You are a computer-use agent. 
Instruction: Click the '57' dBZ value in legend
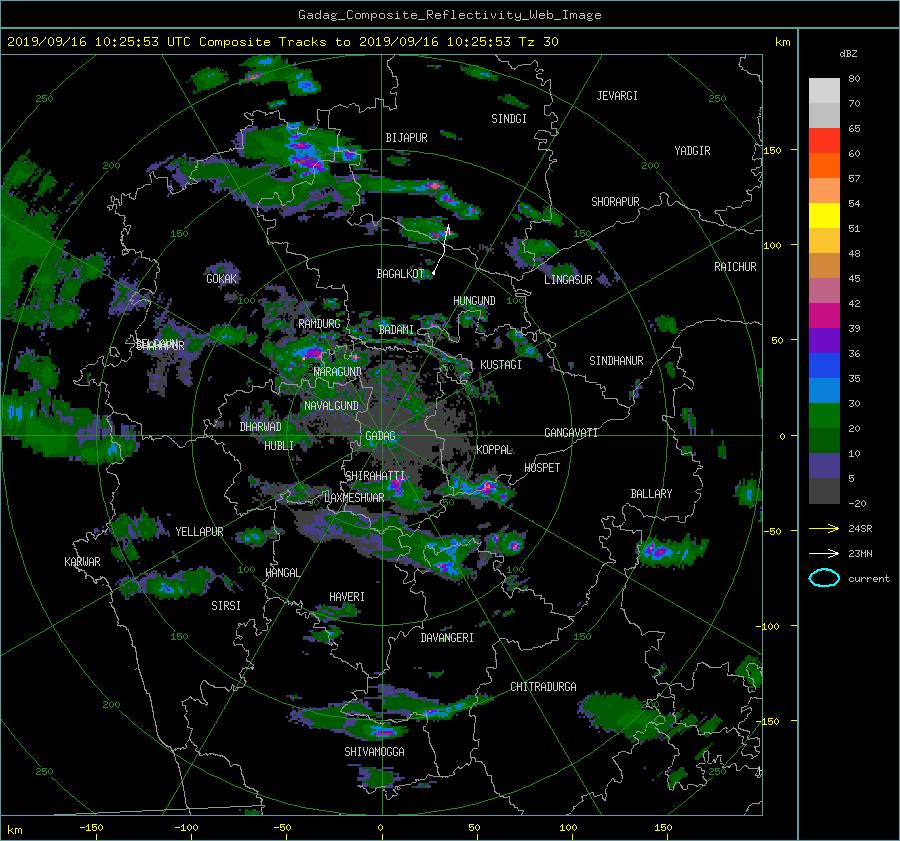click(854, 179)
